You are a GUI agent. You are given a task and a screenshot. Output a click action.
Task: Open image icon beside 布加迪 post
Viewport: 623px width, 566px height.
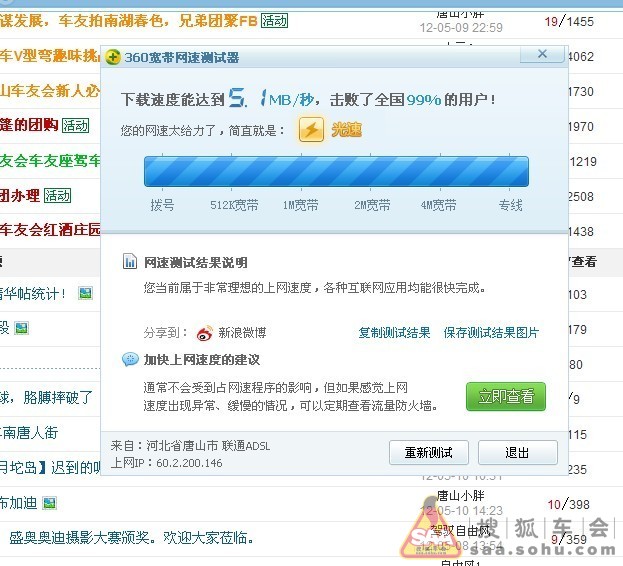(x=50, y=503)
